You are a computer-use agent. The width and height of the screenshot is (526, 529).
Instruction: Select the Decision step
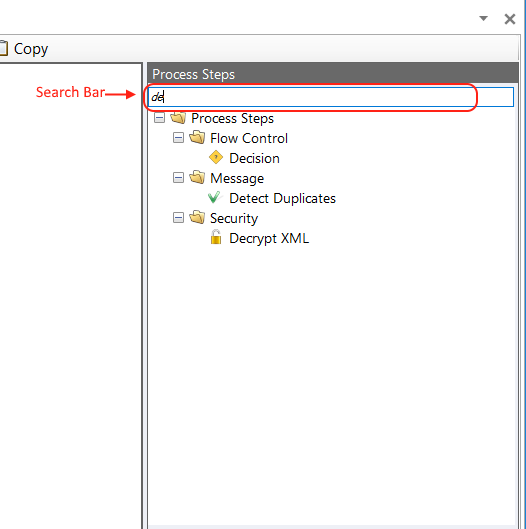coord(254,158)
